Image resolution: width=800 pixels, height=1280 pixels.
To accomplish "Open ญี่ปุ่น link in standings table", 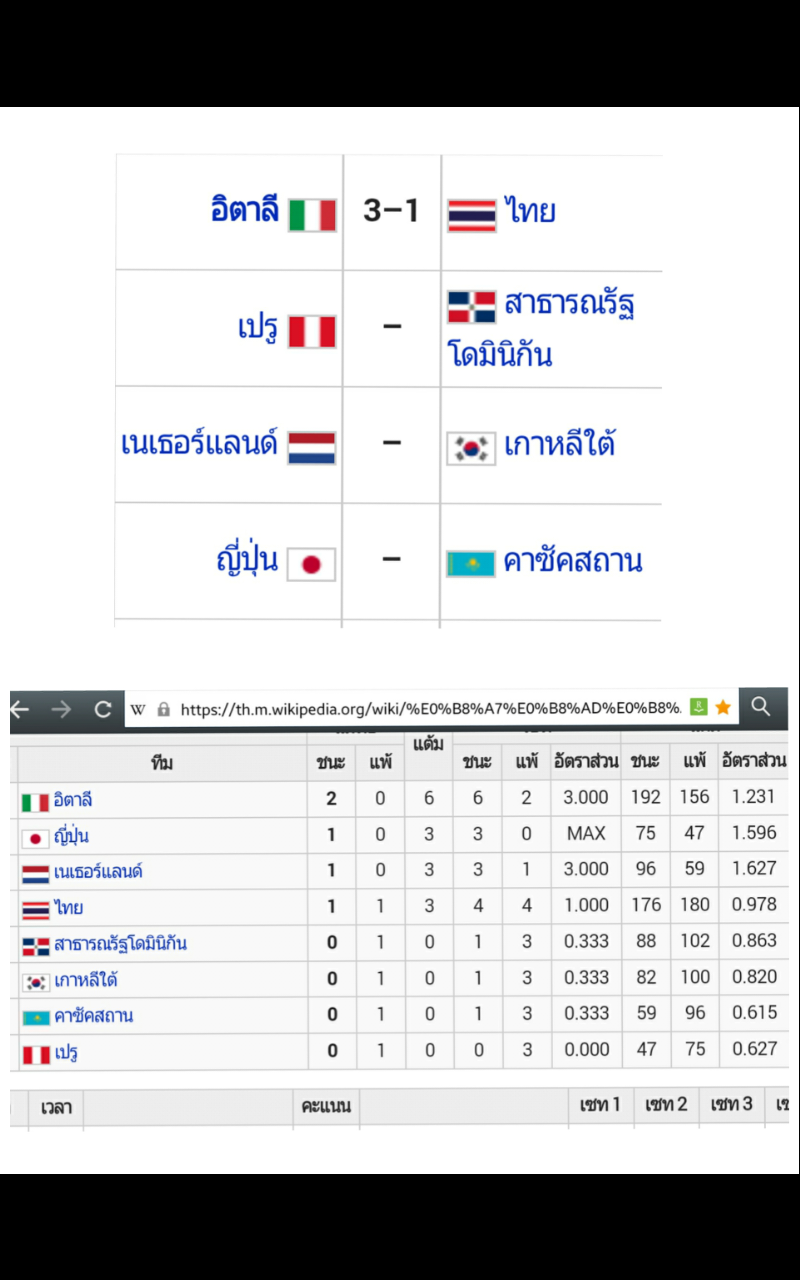I will 71,835.
